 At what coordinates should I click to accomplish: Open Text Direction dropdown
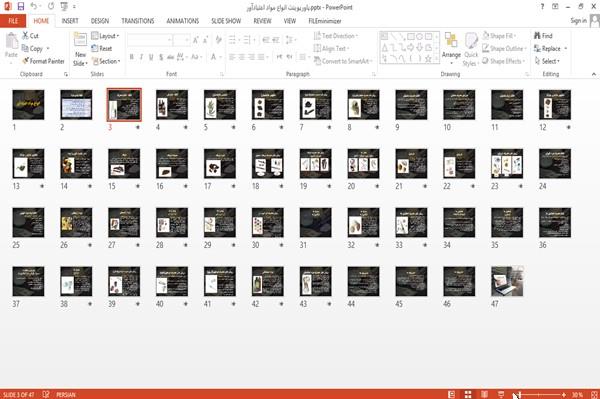(x=336, y=36)
